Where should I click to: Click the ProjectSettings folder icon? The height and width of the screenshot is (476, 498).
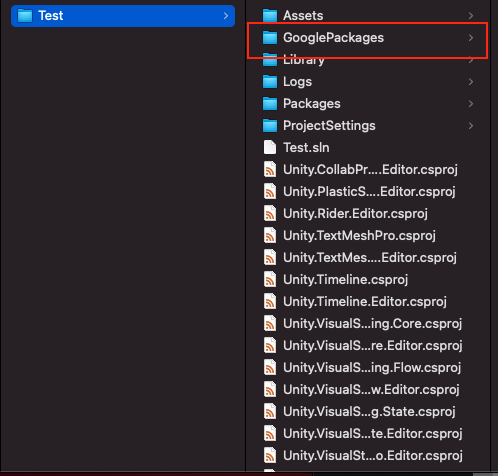coord(270,126)
